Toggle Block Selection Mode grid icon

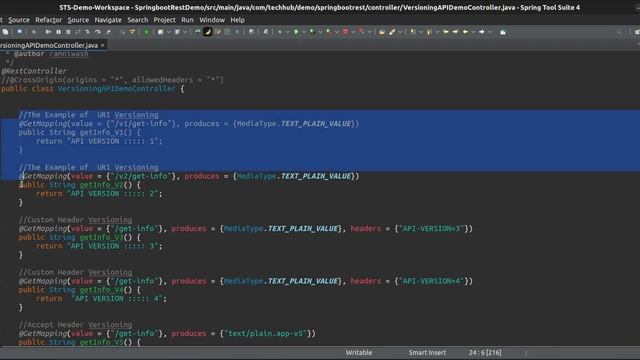[227, 32]
